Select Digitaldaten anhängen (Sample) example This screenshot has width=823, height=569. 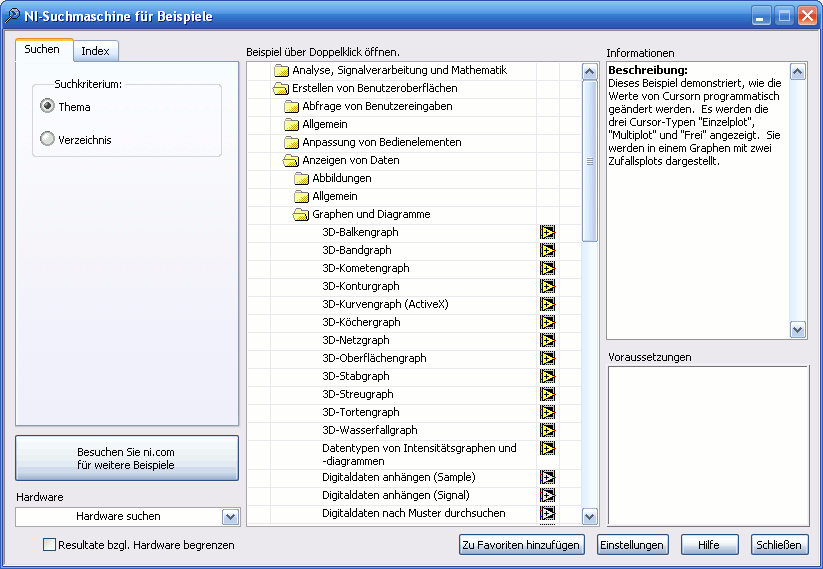pyautogui.click(x=399, y=477)
